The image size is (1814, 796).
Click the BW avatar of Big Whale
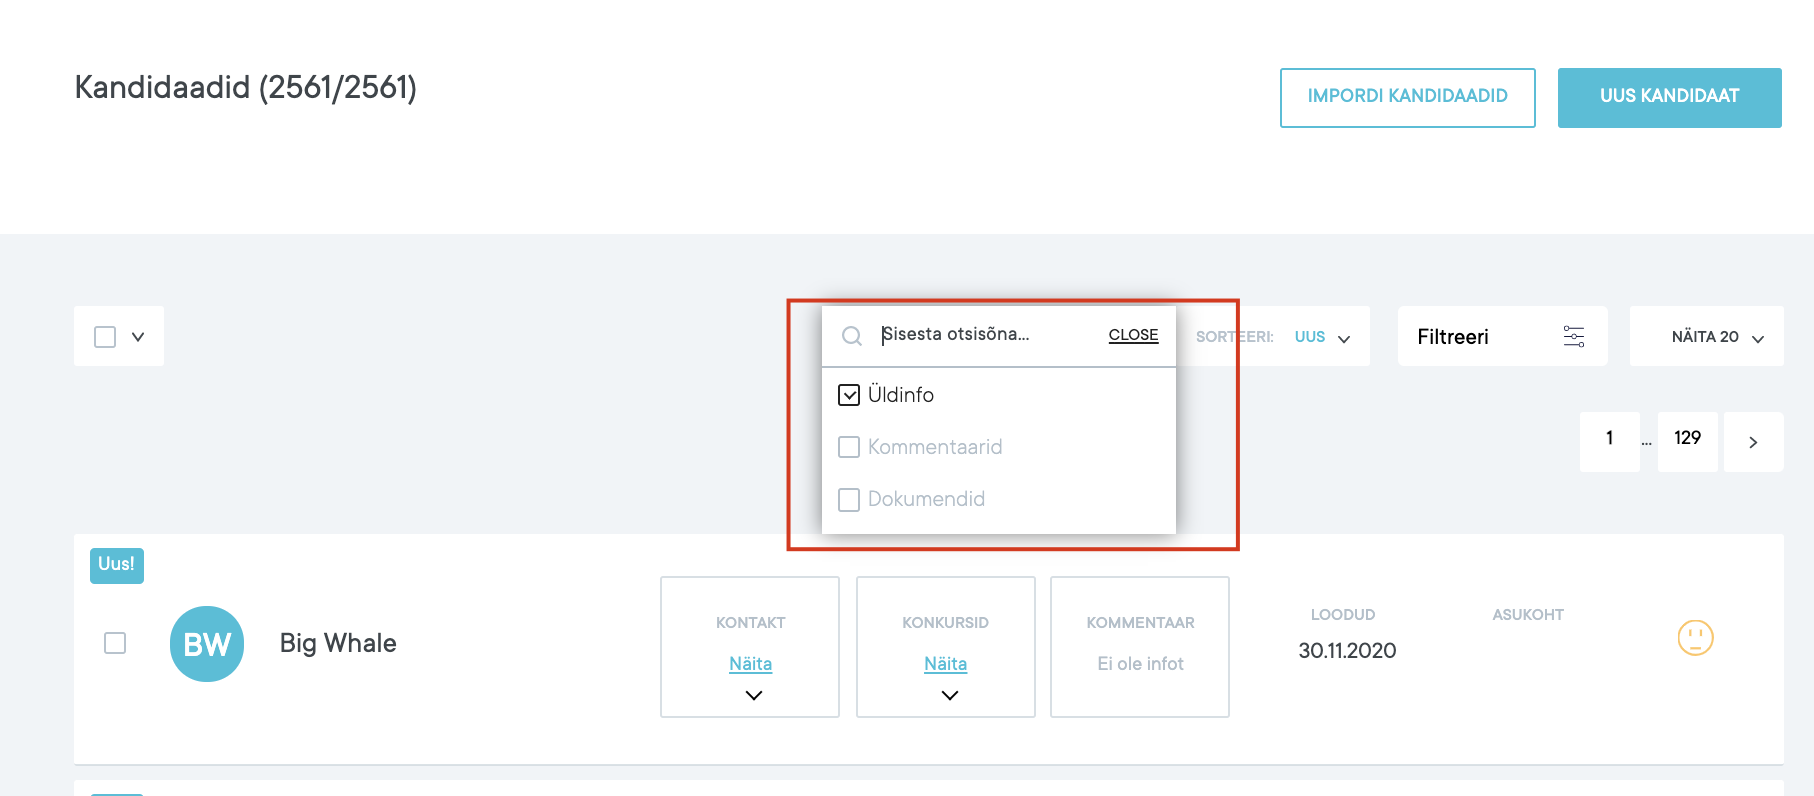point(207,644)
